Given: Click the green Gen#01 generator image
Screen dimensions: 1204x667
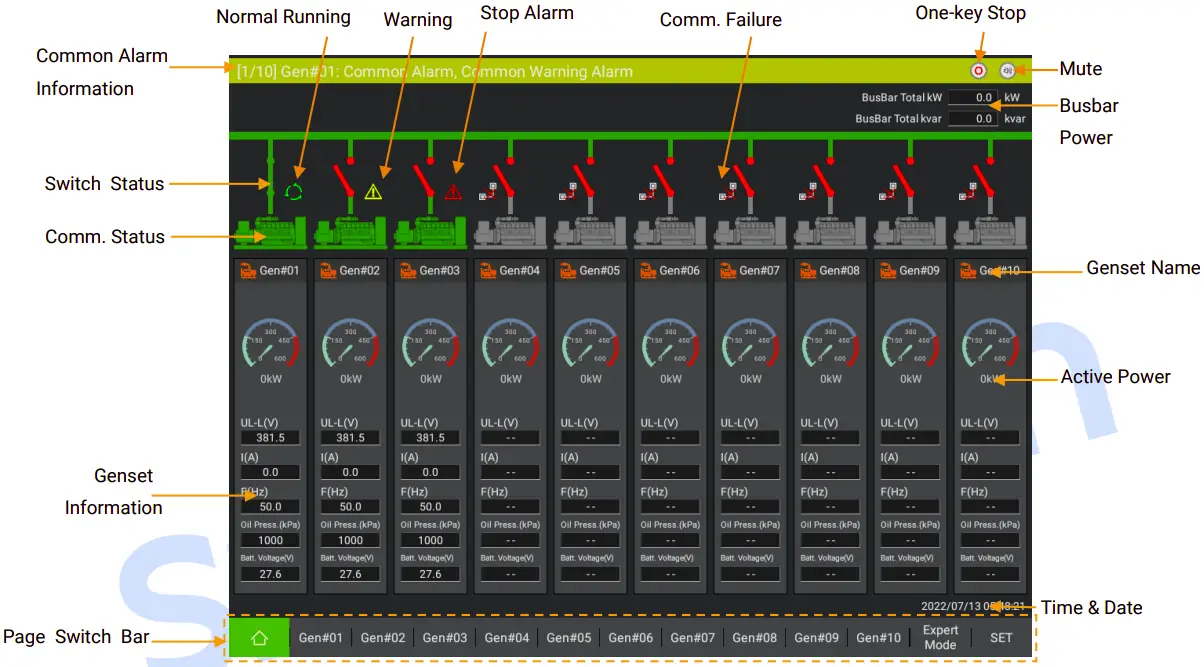Looking at the screenshot, I should (270, 231).
